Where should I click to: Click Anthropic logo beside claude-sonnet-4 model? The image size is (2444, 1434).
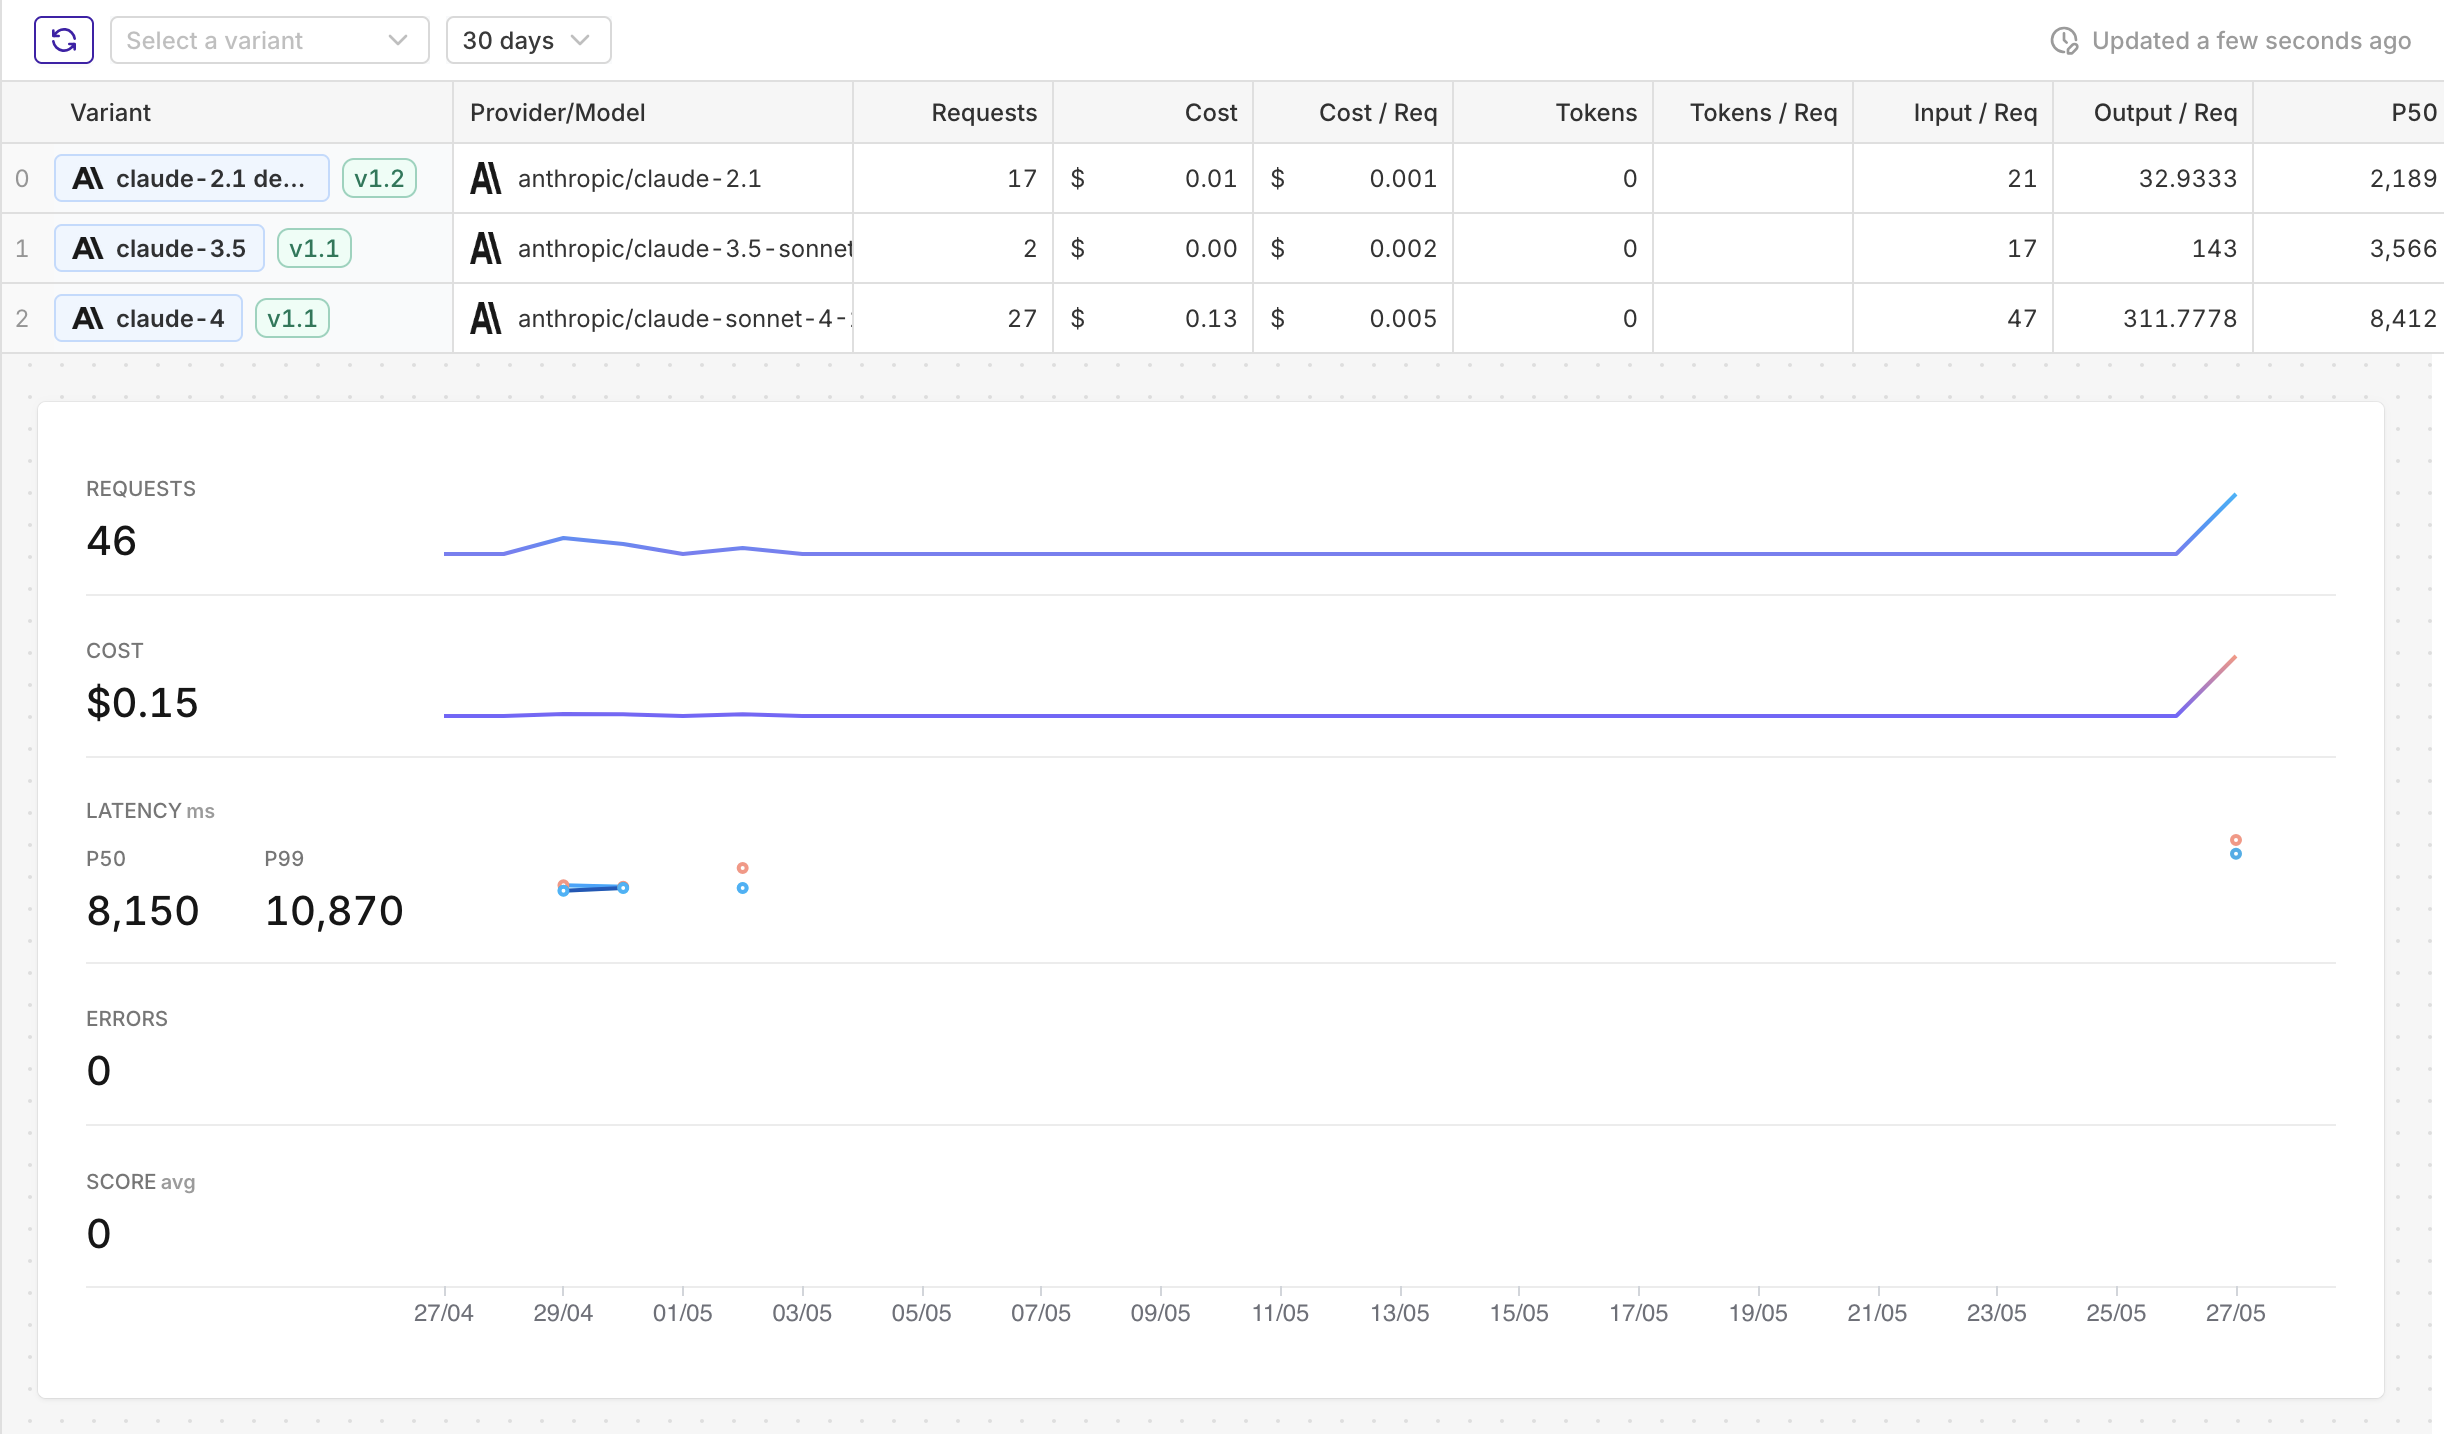(486, 318)
